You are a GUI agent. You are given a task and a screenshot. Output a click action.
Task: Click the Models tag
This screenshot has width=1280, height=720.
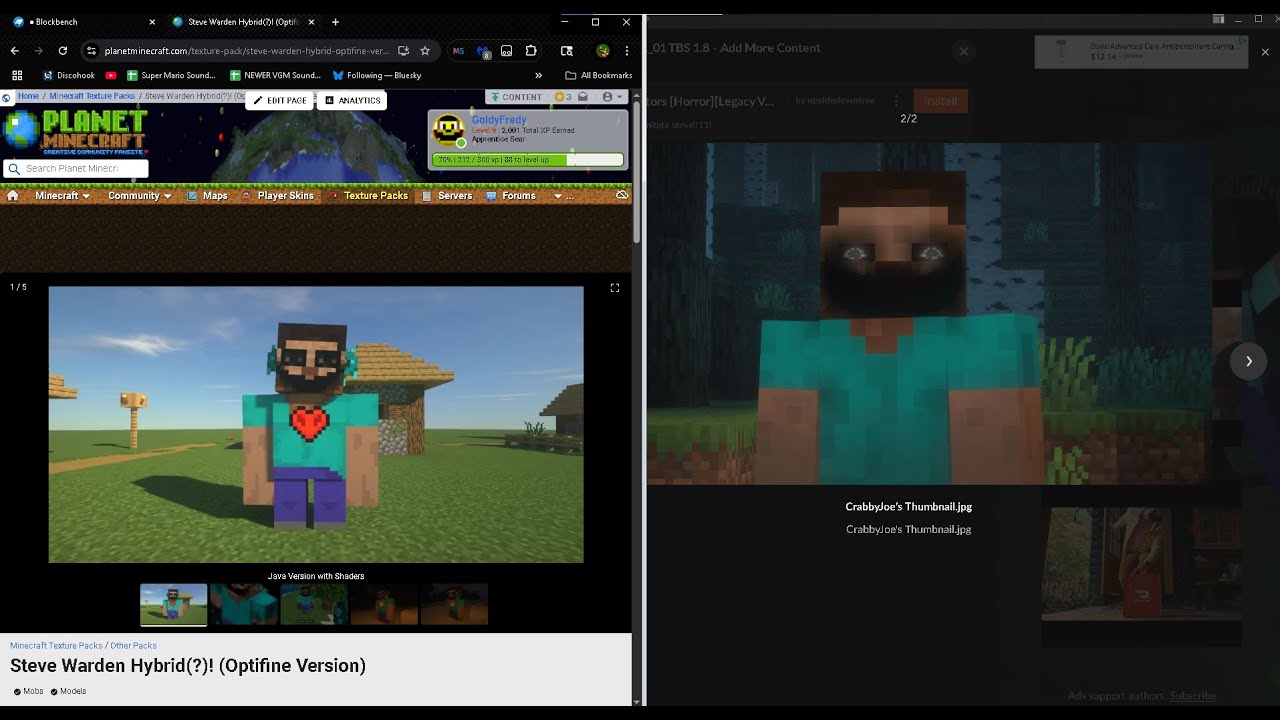click(x=68, y=691)
